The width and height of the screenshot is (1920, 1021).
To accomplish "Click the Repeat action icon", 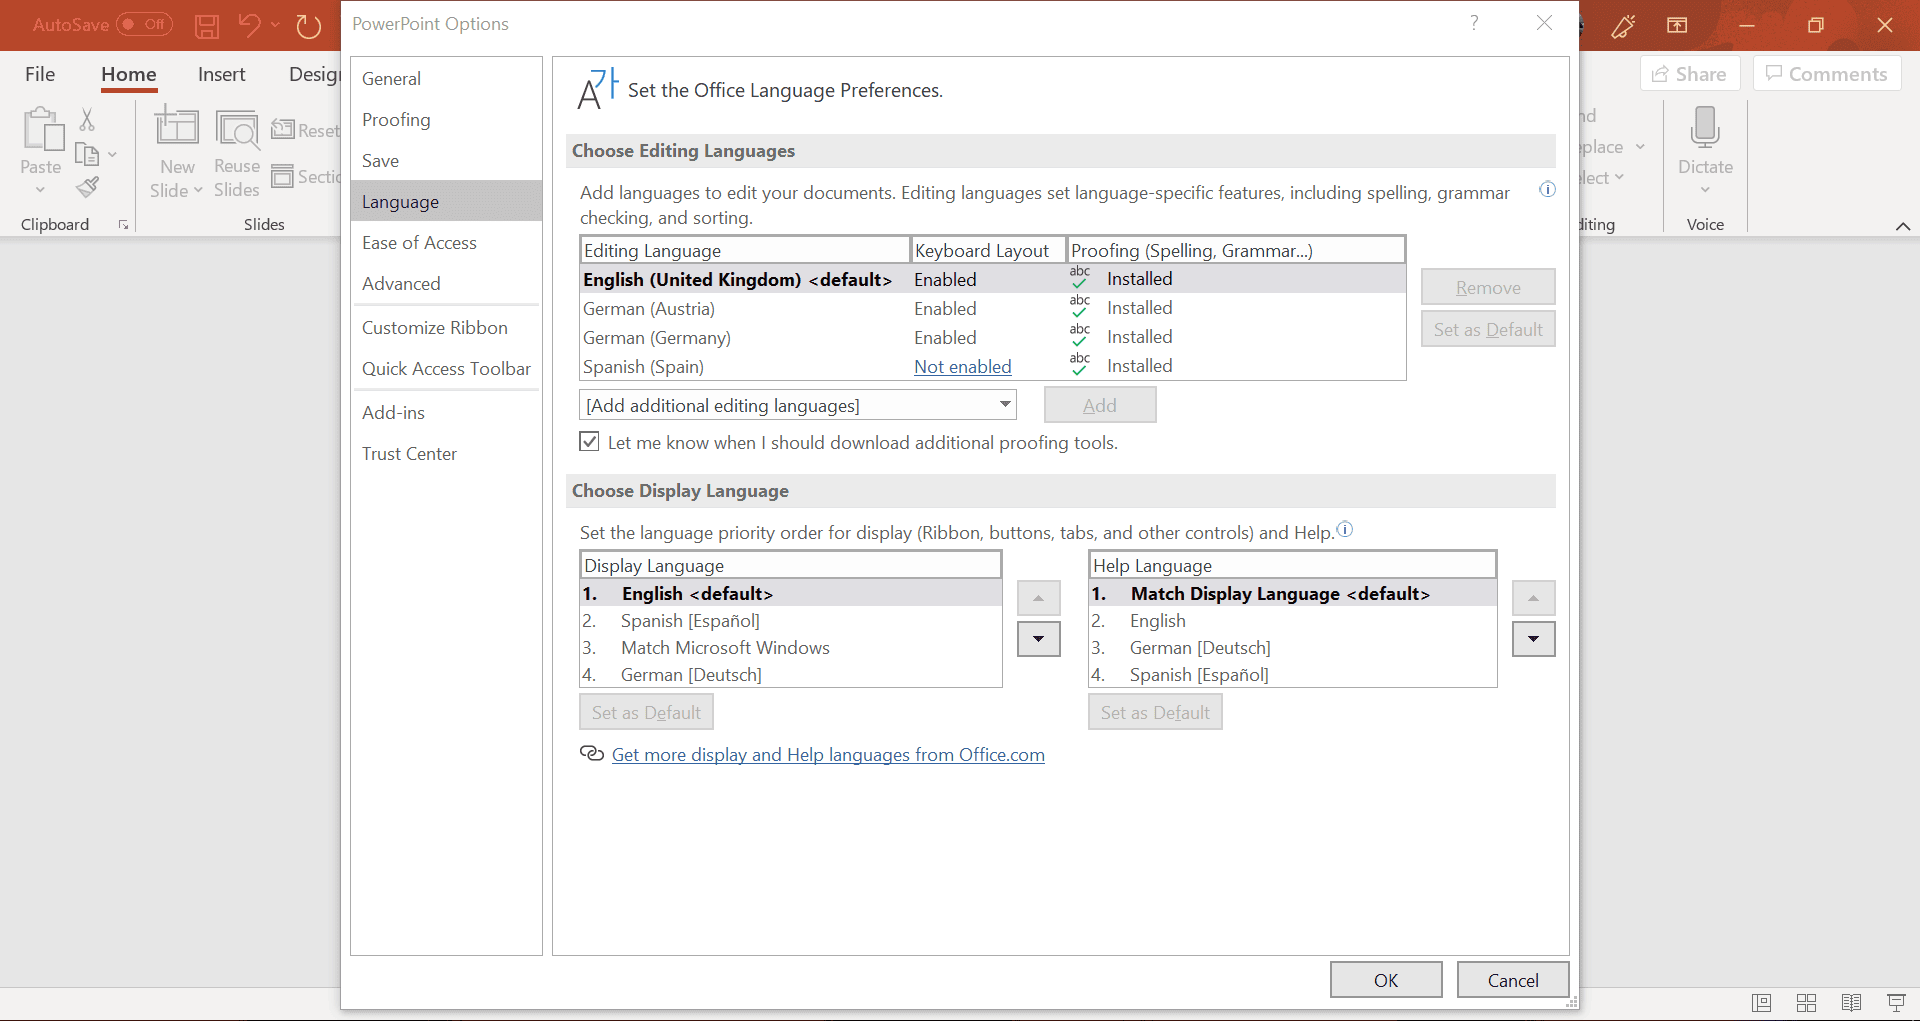I will [x=308, y=27].
